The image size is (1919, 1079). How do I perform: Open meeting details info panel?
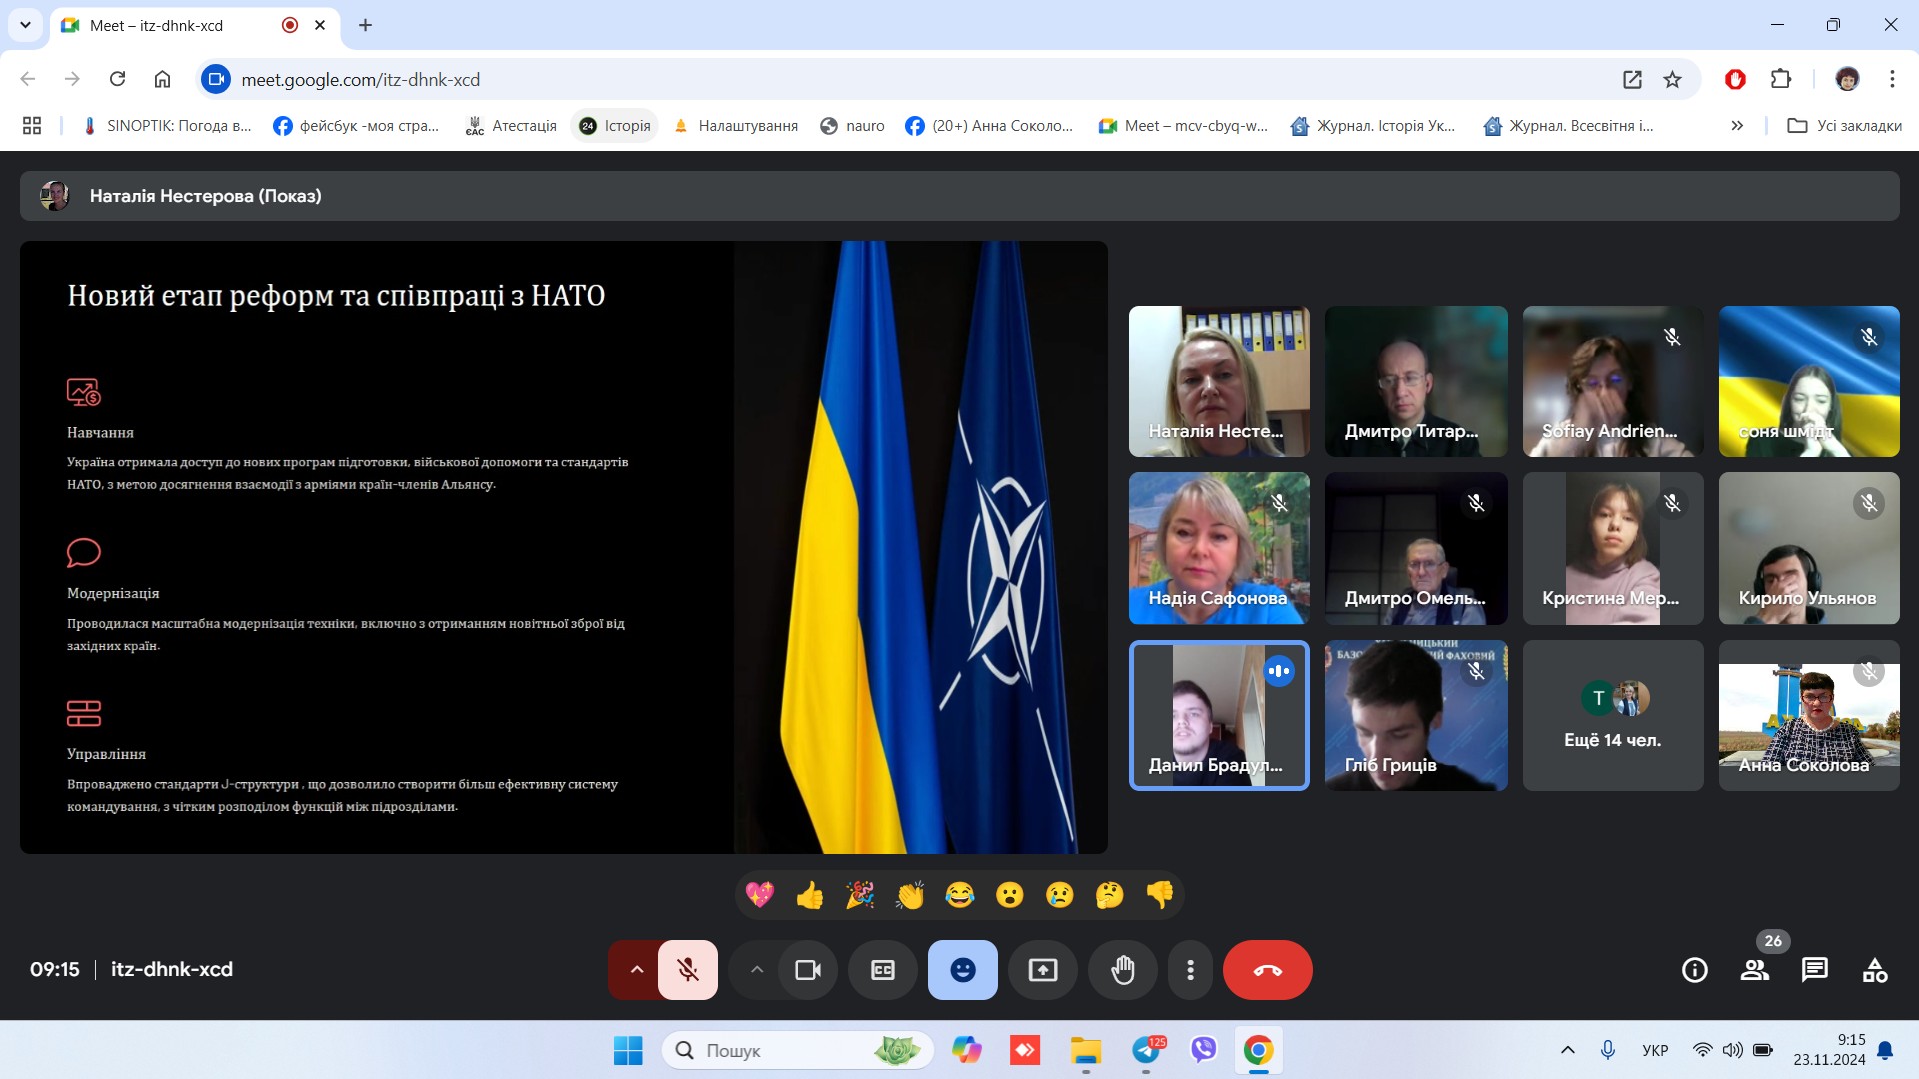coord(1695,969)
